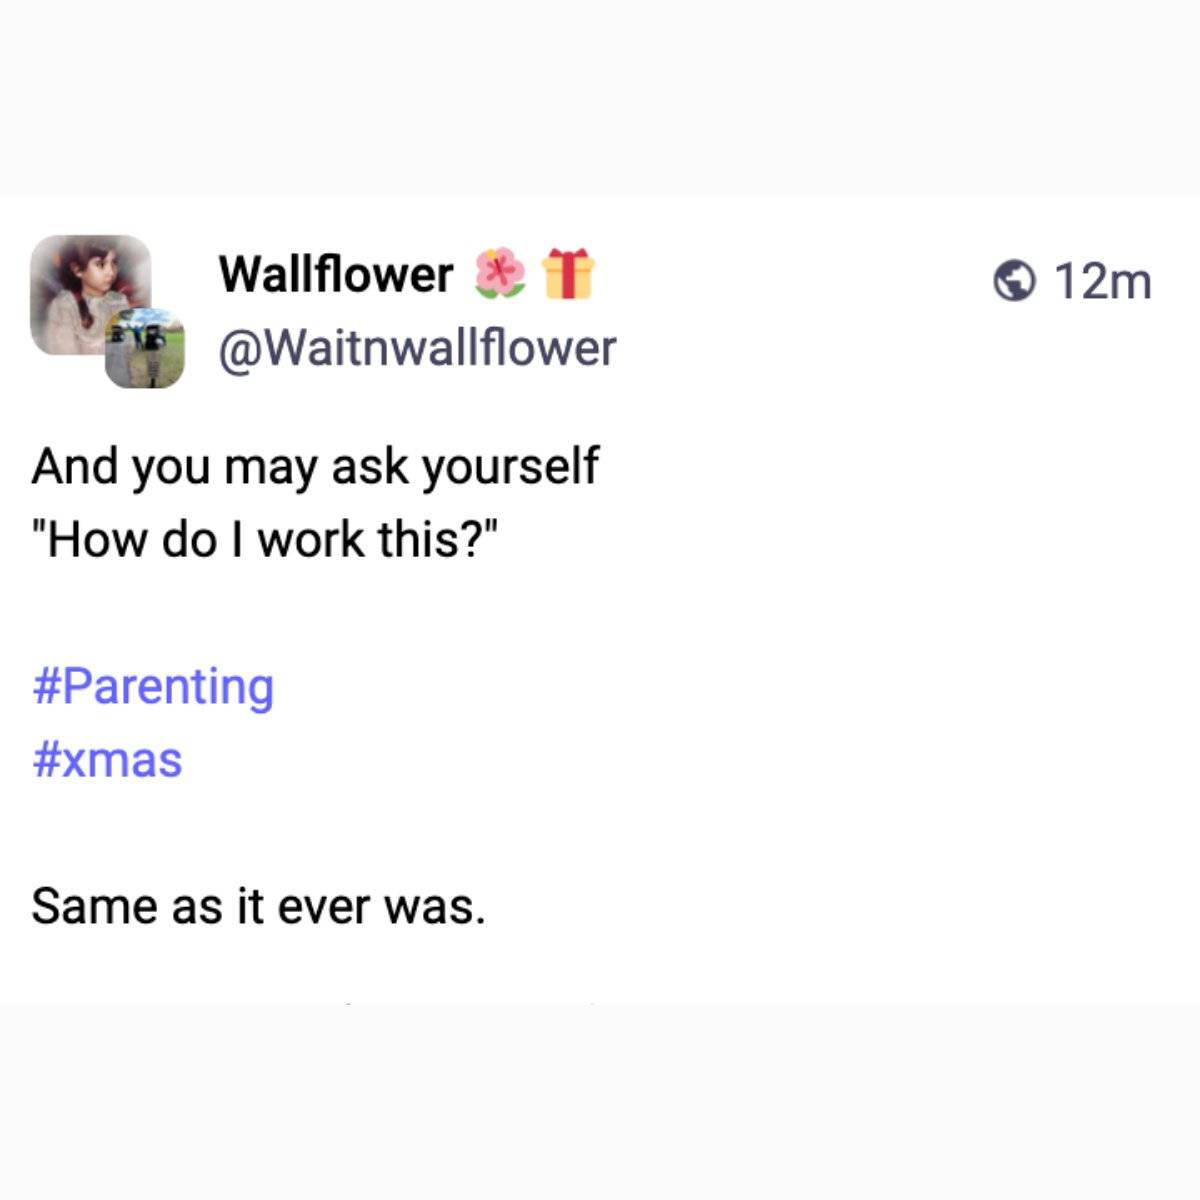Click the gray area below the post card
The image size is (1200, 1200).
pos(600,1100)
